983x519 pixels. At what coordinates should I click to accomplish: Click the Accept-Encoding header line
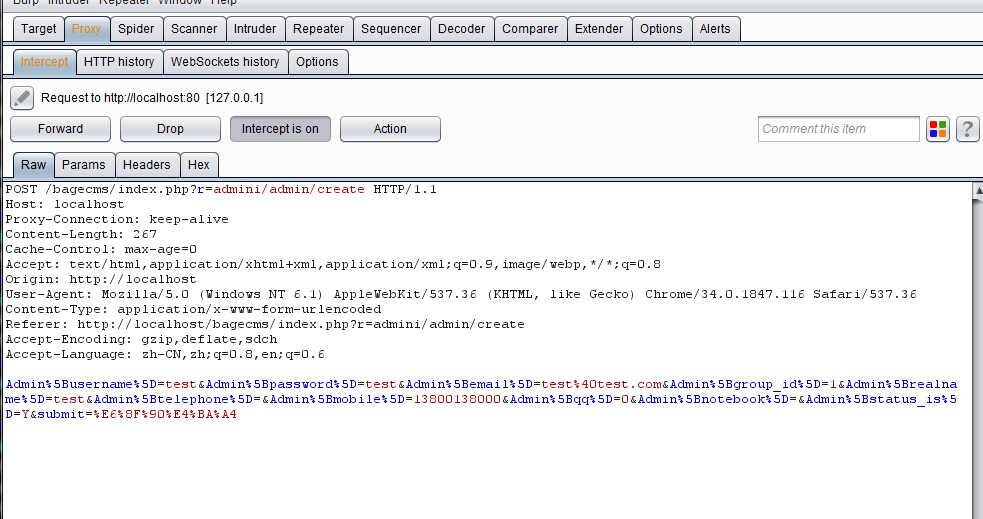141,340
